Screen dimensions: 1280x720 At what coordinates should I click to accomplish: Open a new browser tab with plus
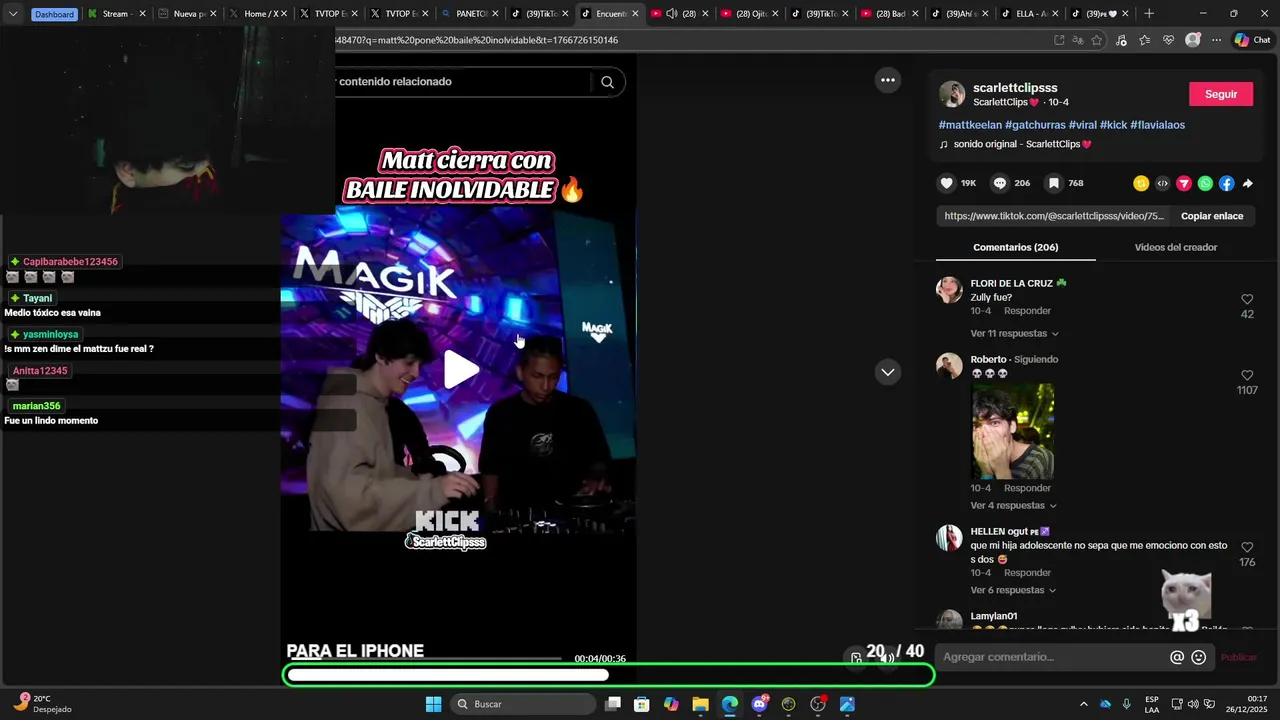[1149, 14]
